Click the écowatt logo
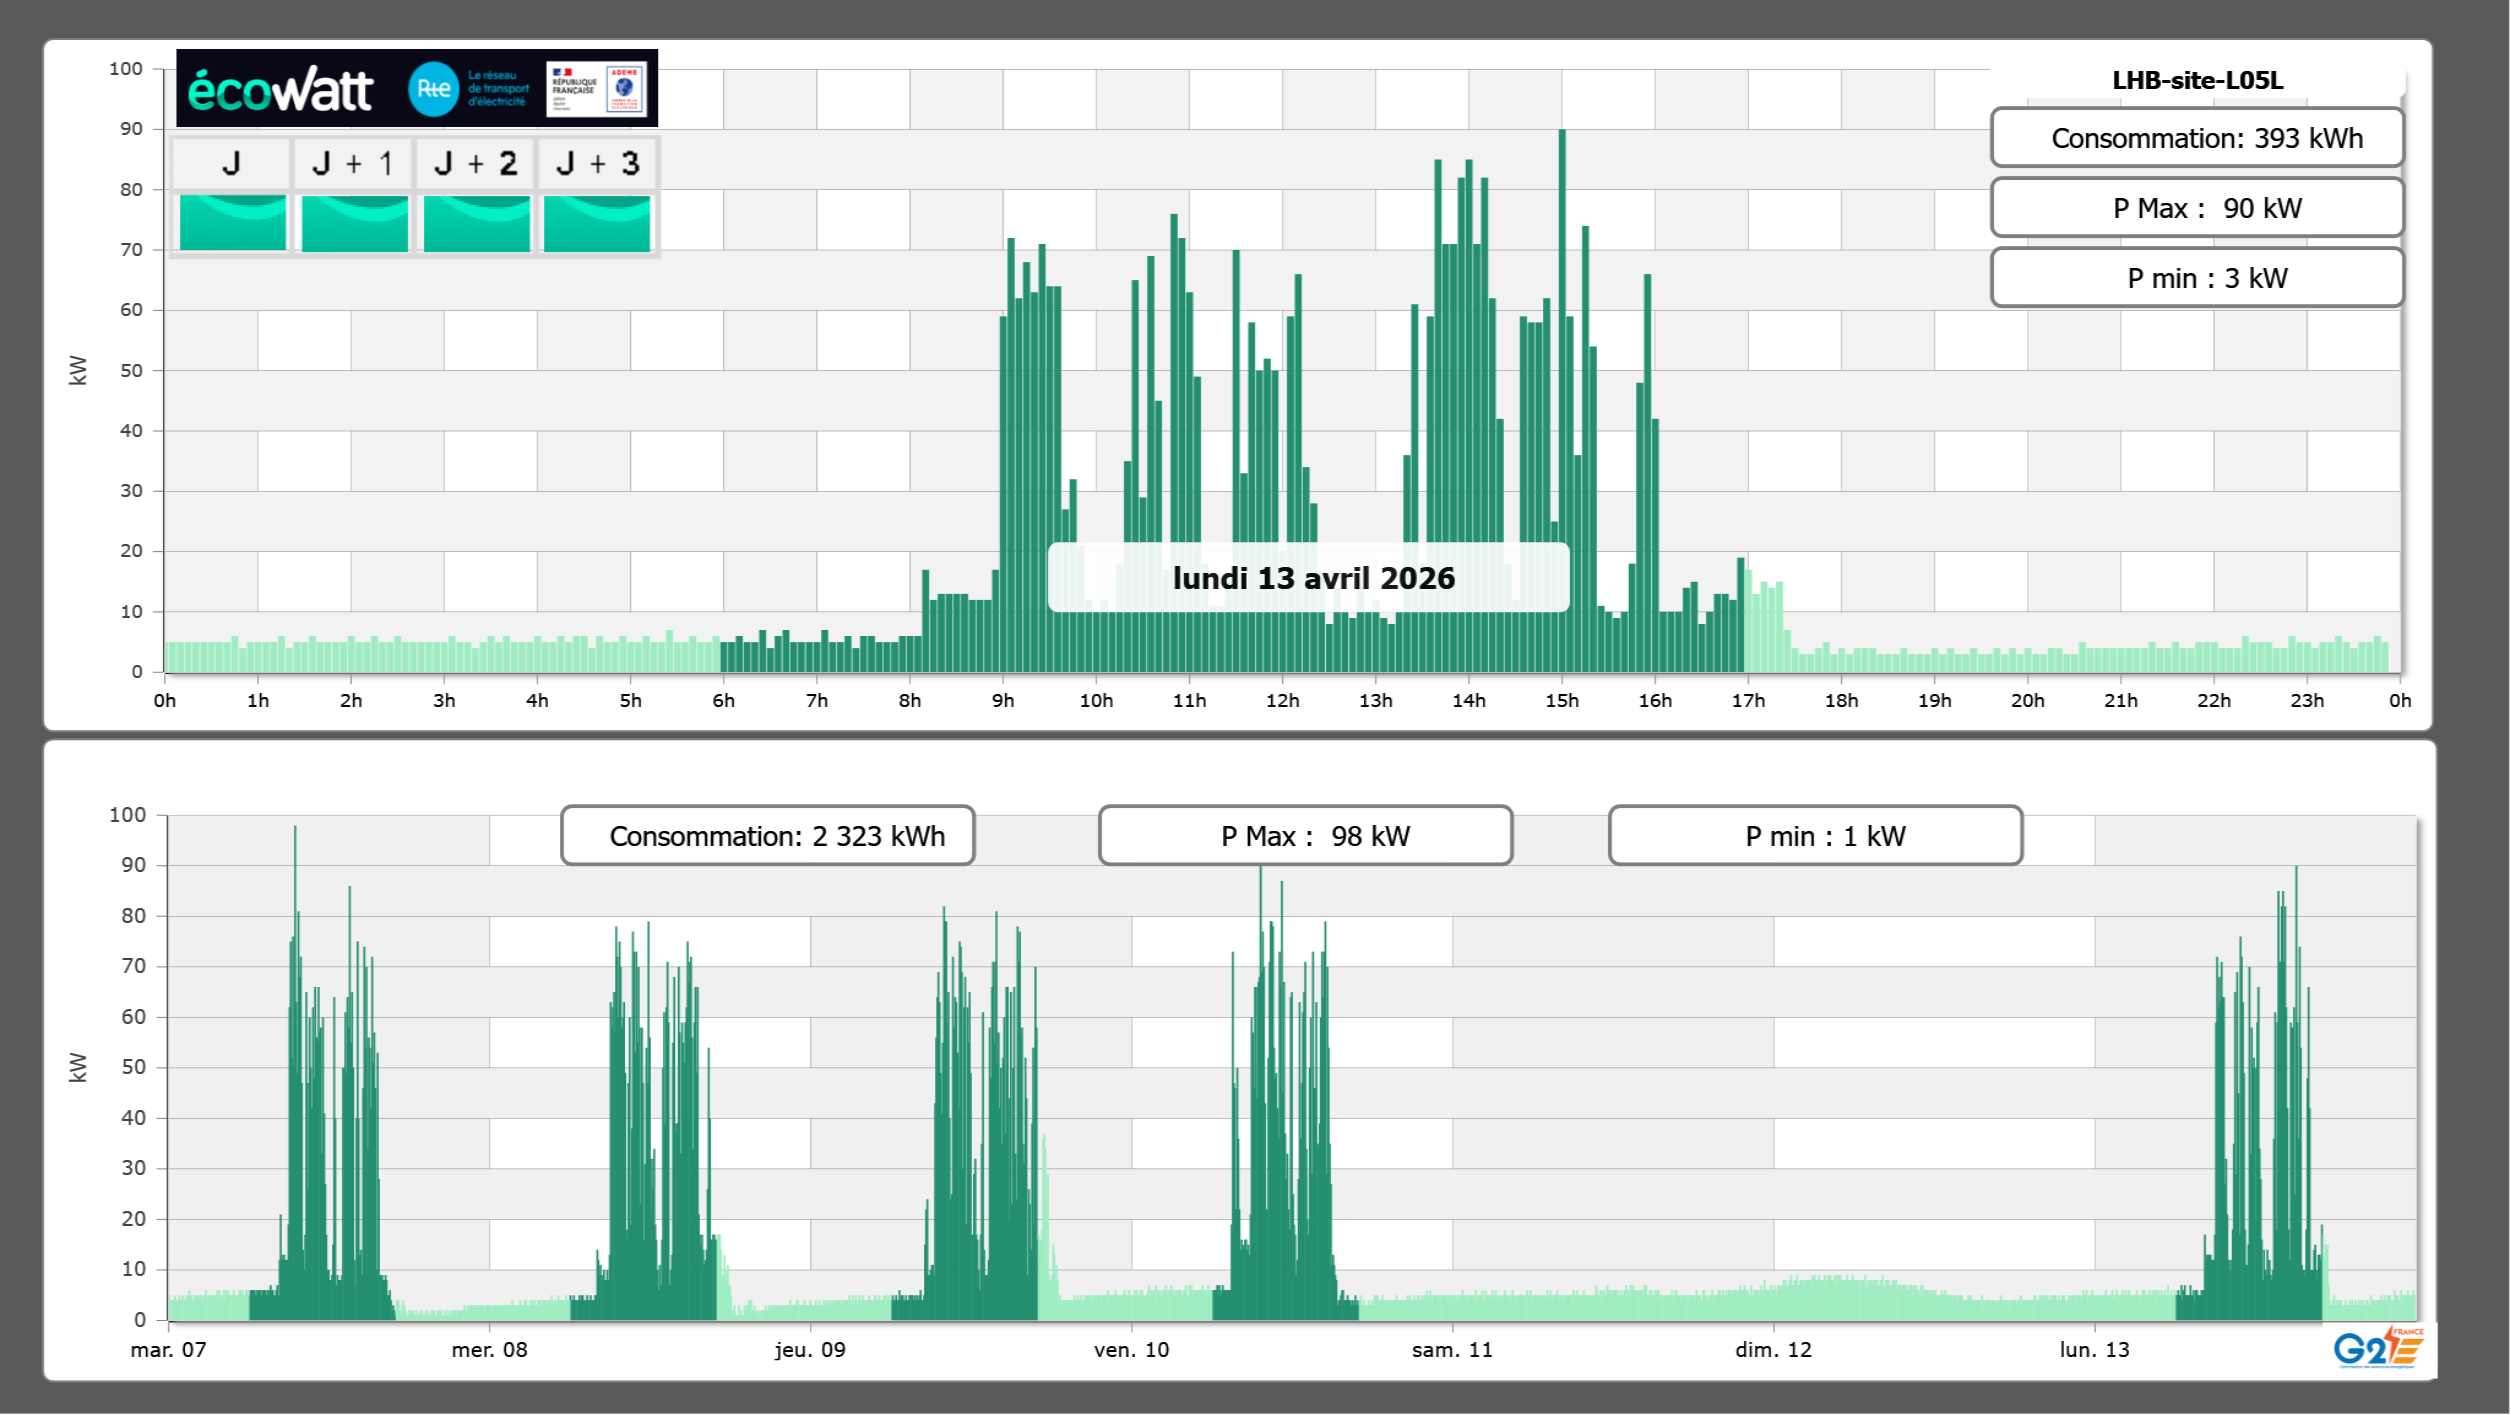Image resolution: width=2511 pixels, height=1415 pixels. (280, 90)
